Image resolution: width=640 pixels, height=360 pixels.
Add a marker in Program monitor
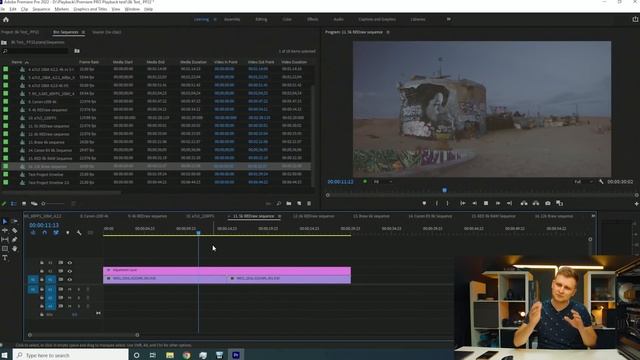click(424, 203)
